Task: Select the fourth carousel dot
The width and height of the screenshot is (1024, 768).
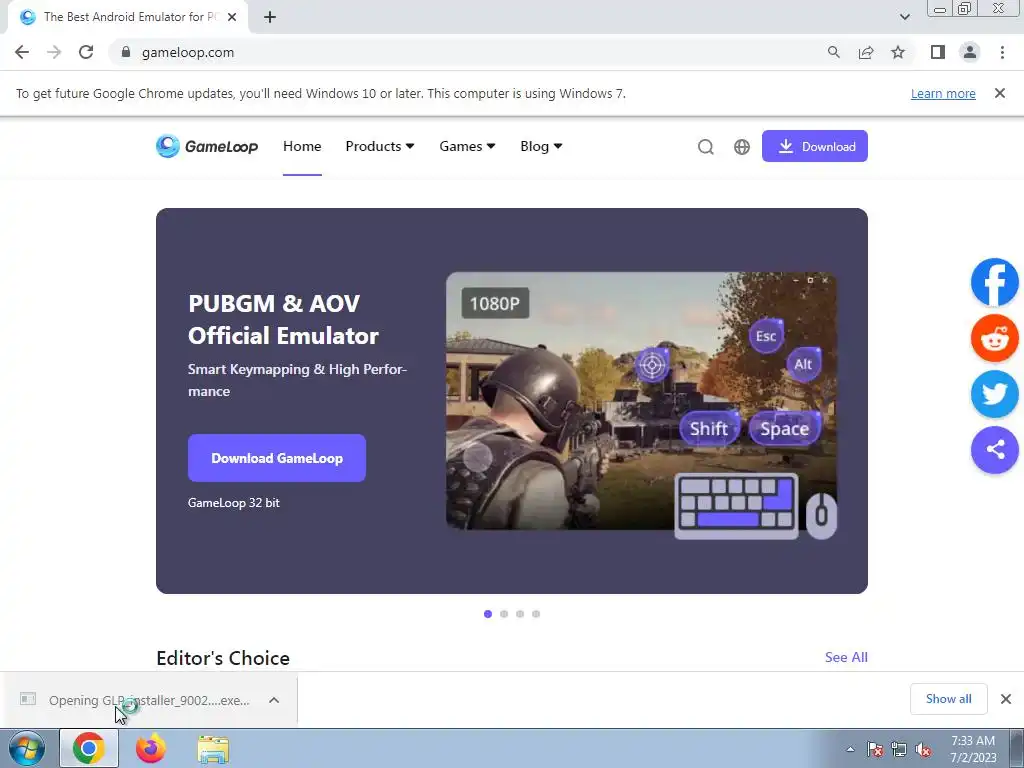Action: pyautogui.click(x=536, y=614)
